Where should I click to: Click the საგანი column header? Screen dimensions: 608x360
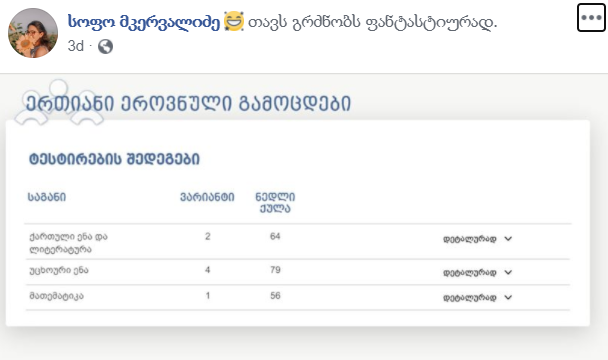point(47,197)
